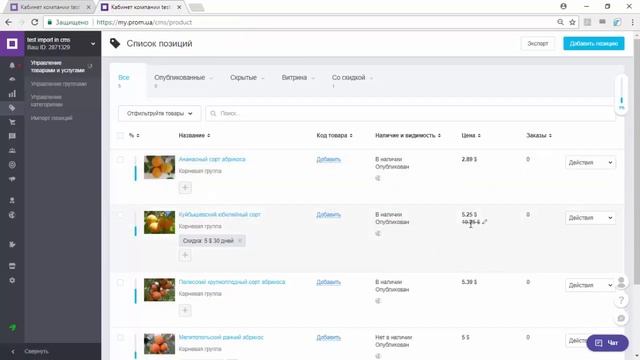Open the Чат chat button
The height and width of the screenshot is (360, 640).
click(607, 343)
